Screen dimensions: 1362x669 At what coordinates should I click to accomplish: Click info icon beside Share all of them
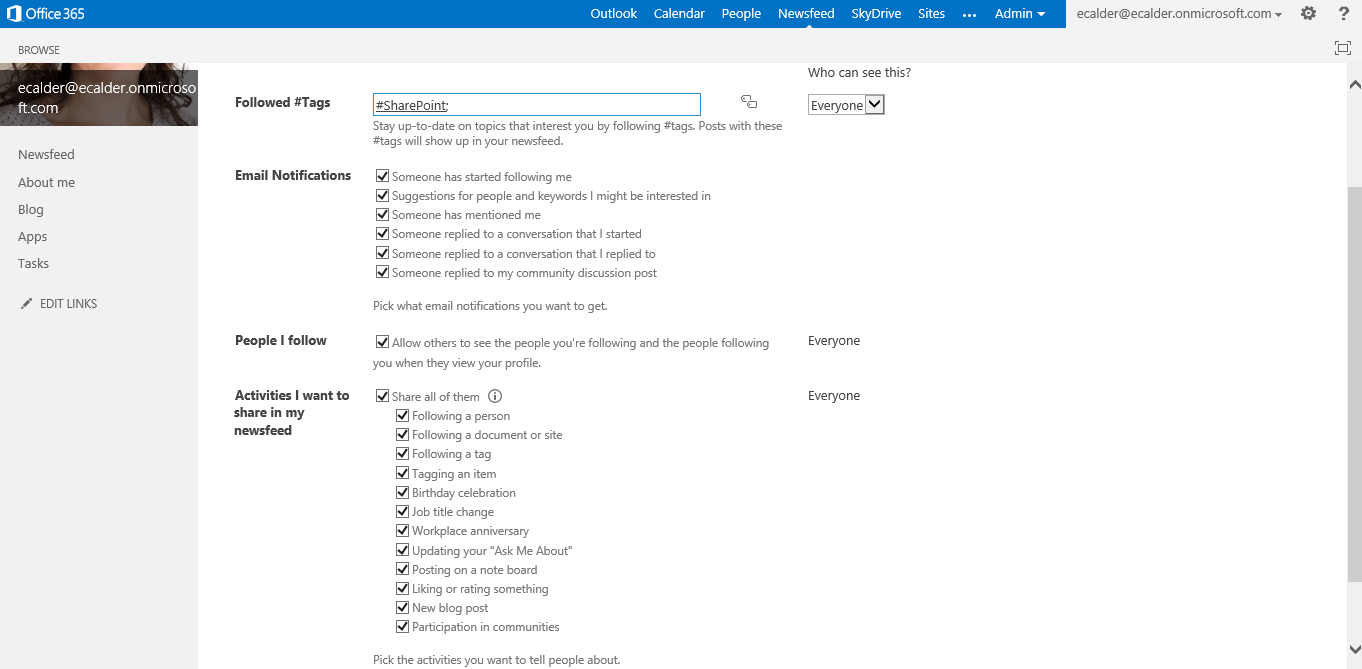pos(495,396)
